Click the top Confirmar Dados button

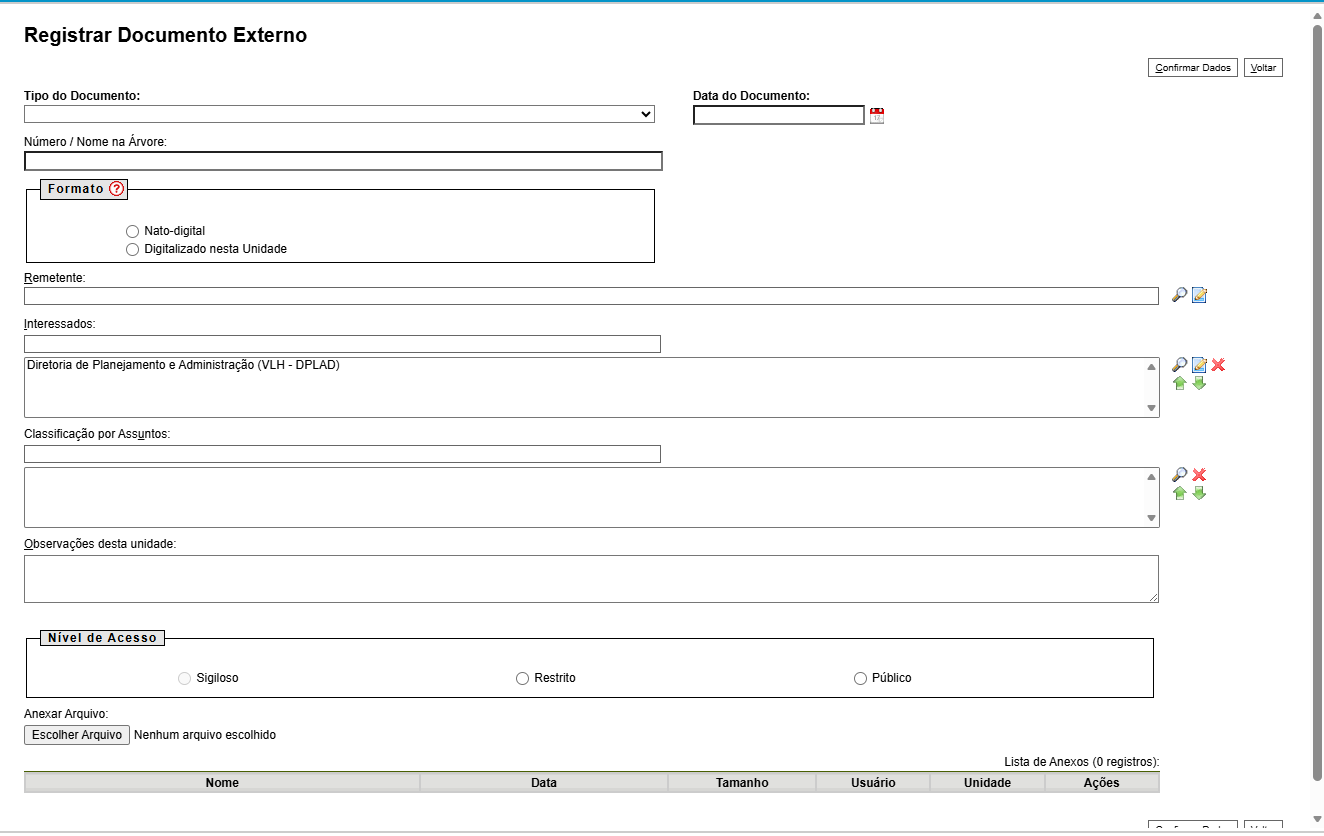[1192, 68]
